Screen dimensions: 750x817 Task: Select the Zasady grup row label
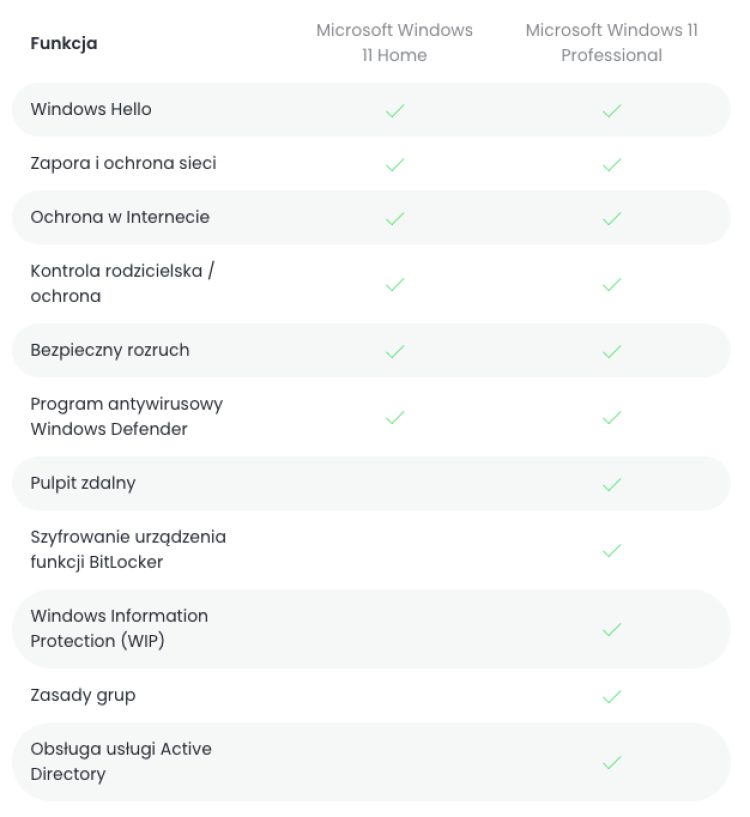click(x=83, y=696)
